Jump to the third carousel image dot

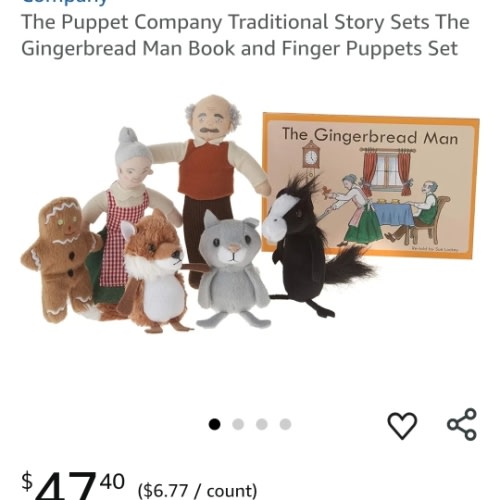tap(262, 424)
